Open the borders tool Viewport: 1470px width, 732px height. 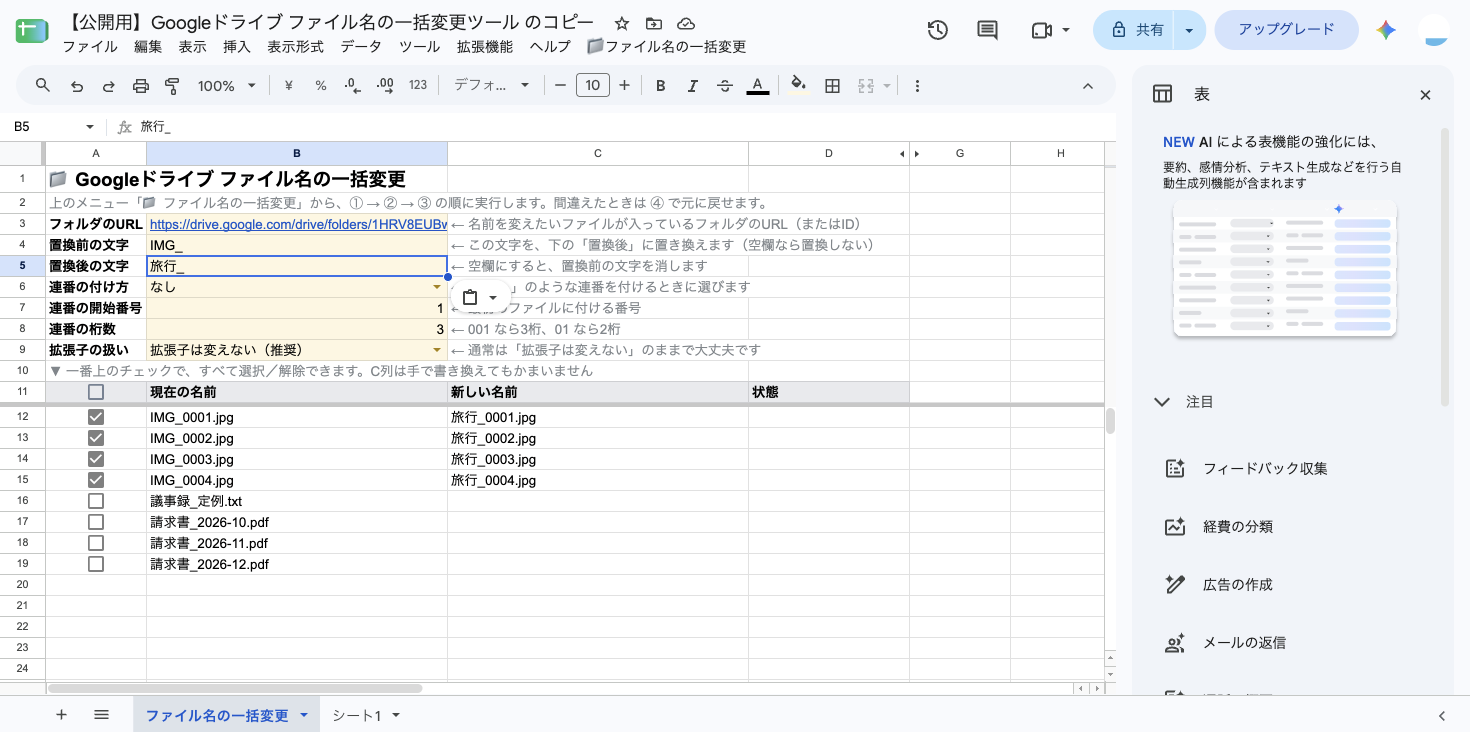point(832,86)
